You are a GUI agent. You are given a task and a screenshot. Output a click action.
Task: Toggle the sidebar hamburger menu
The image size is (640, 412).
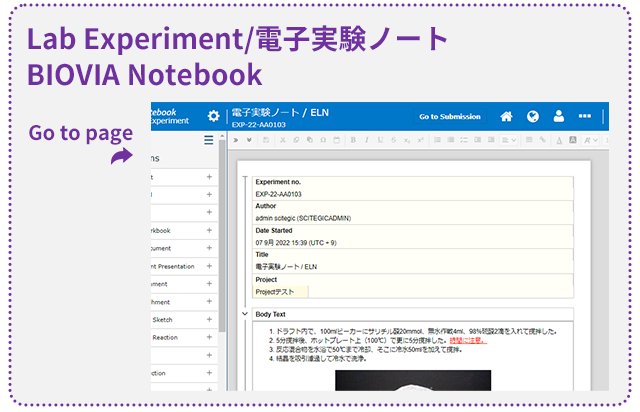209,140
